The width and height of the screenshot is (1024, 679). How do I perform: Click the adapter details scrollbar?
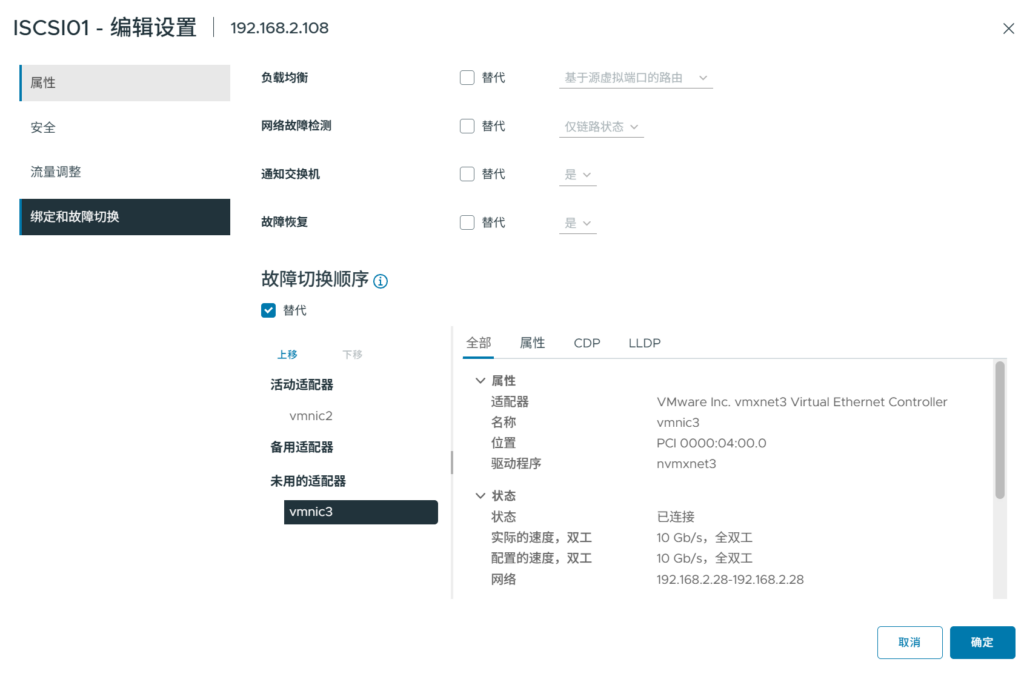[999, 430]
